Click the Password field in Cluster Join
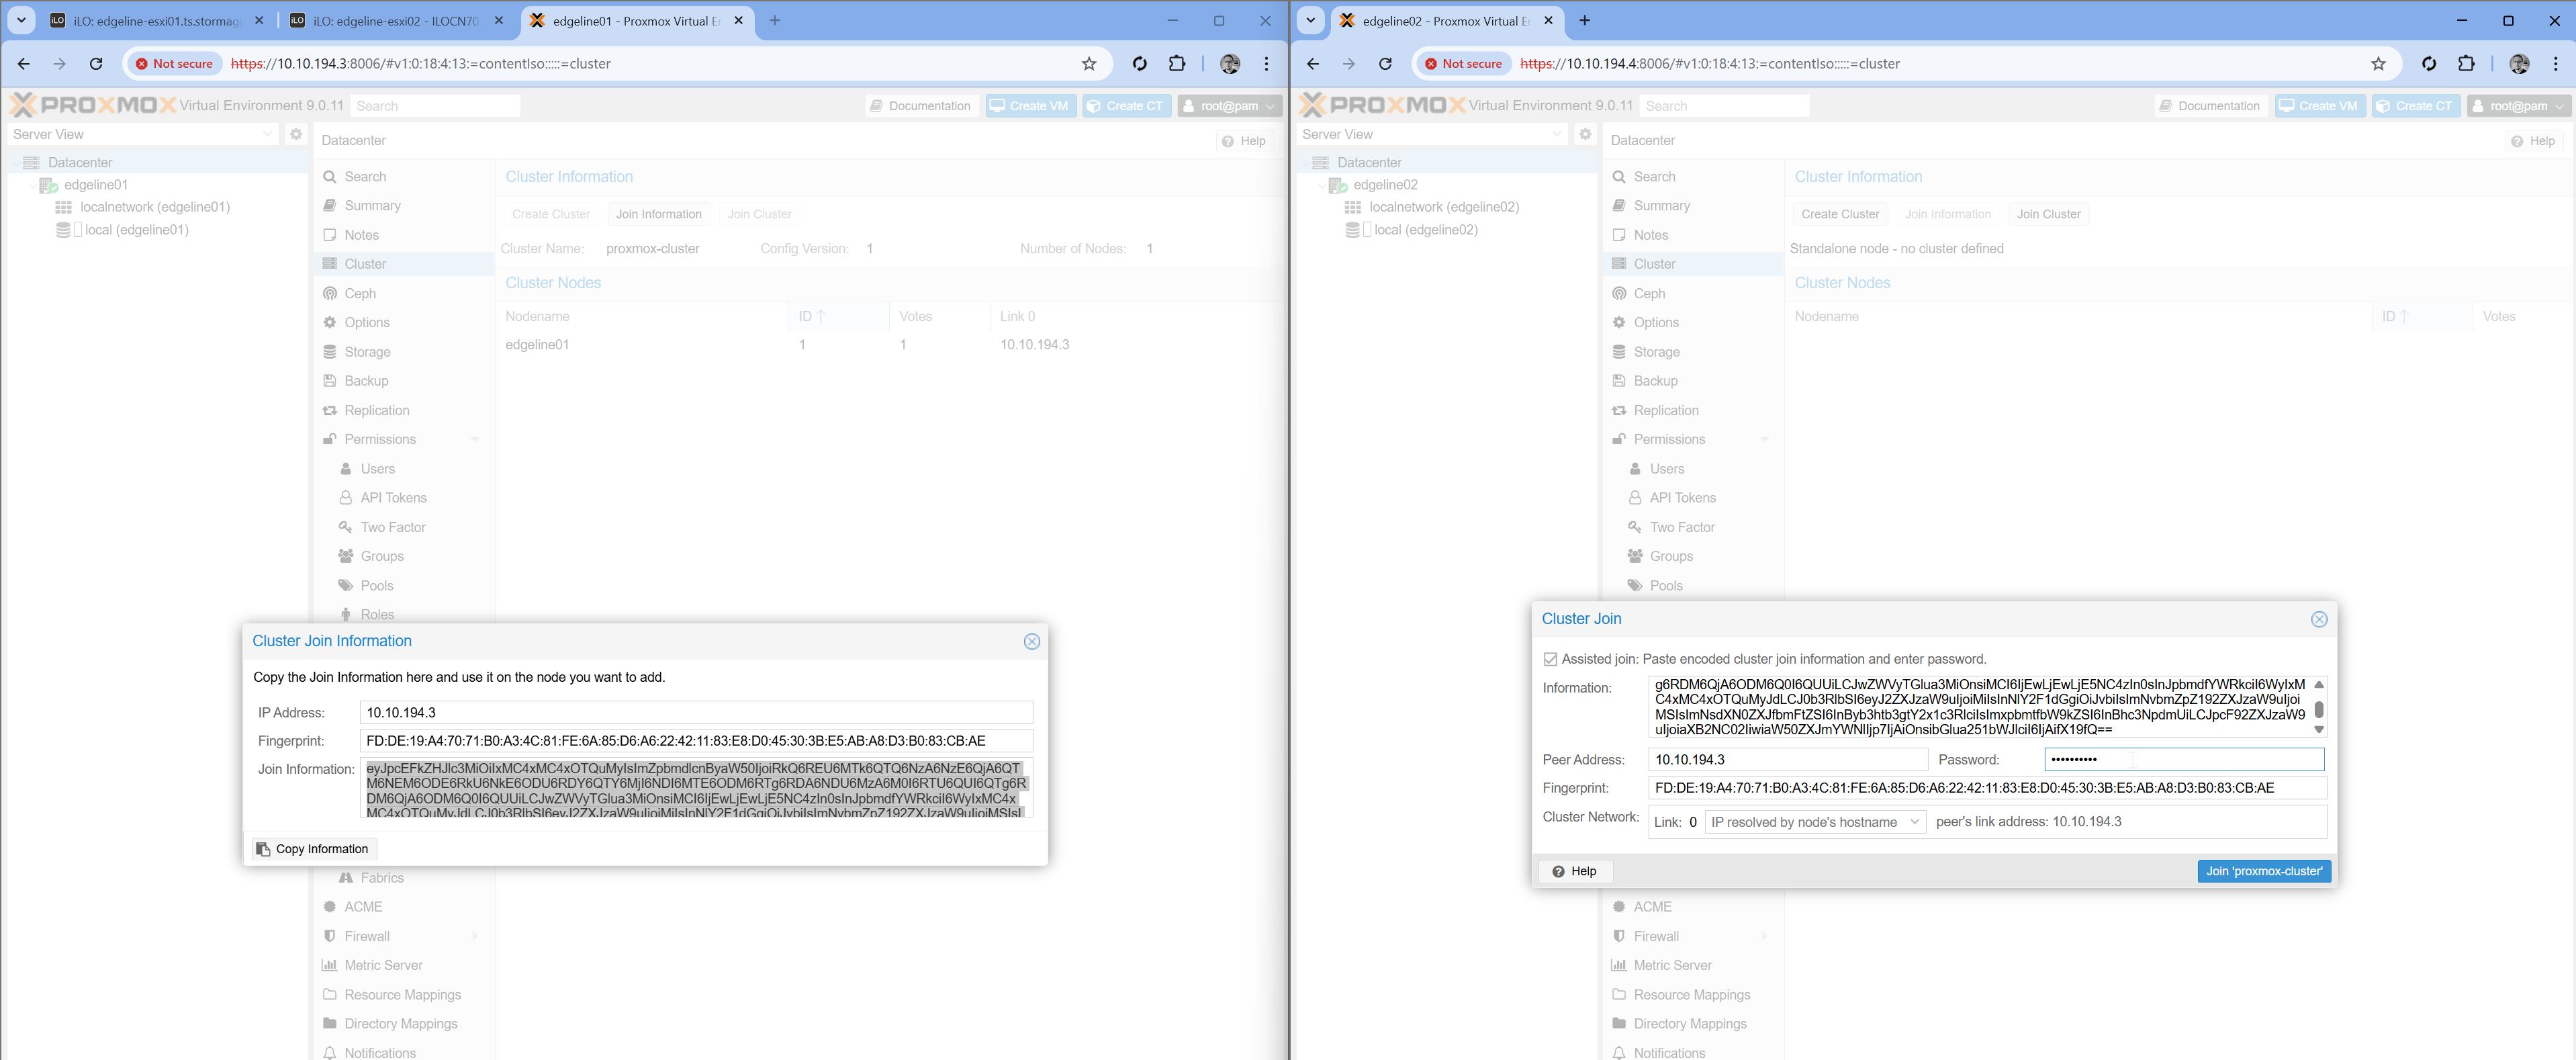The height and width of the screenshot is (1060, 2576). [2183, 760]
